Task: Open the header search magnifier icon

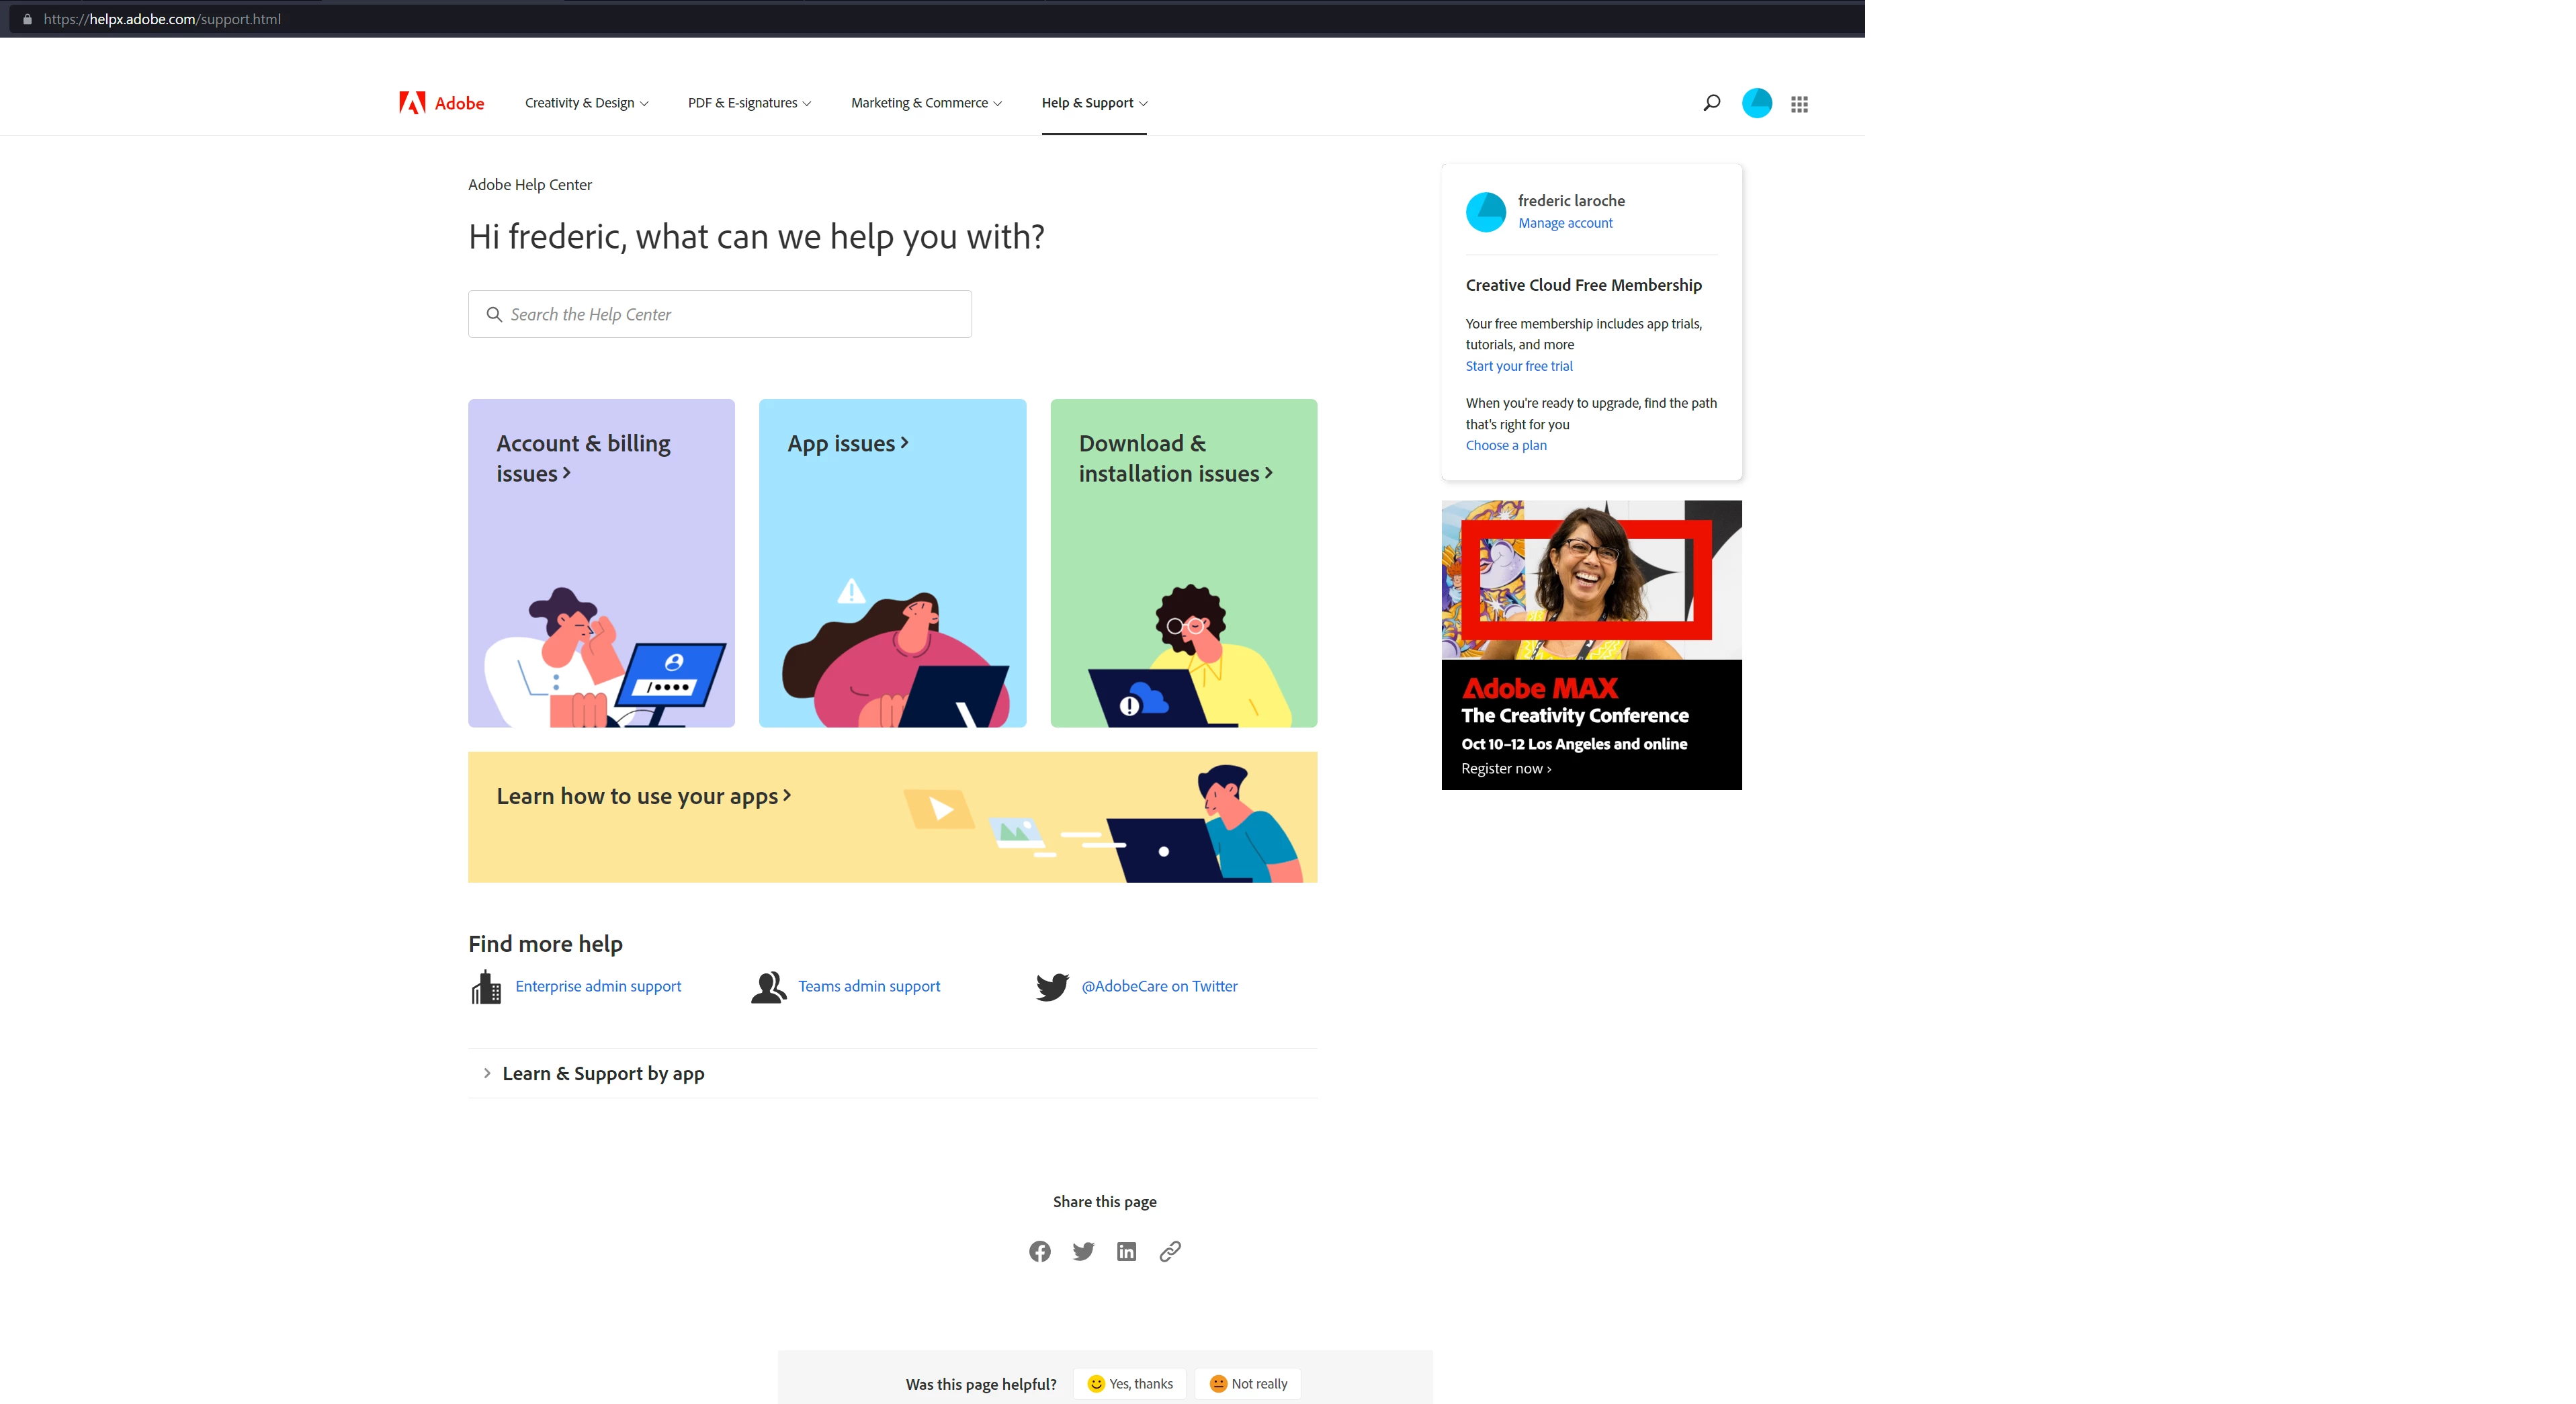Action: 1711,103
